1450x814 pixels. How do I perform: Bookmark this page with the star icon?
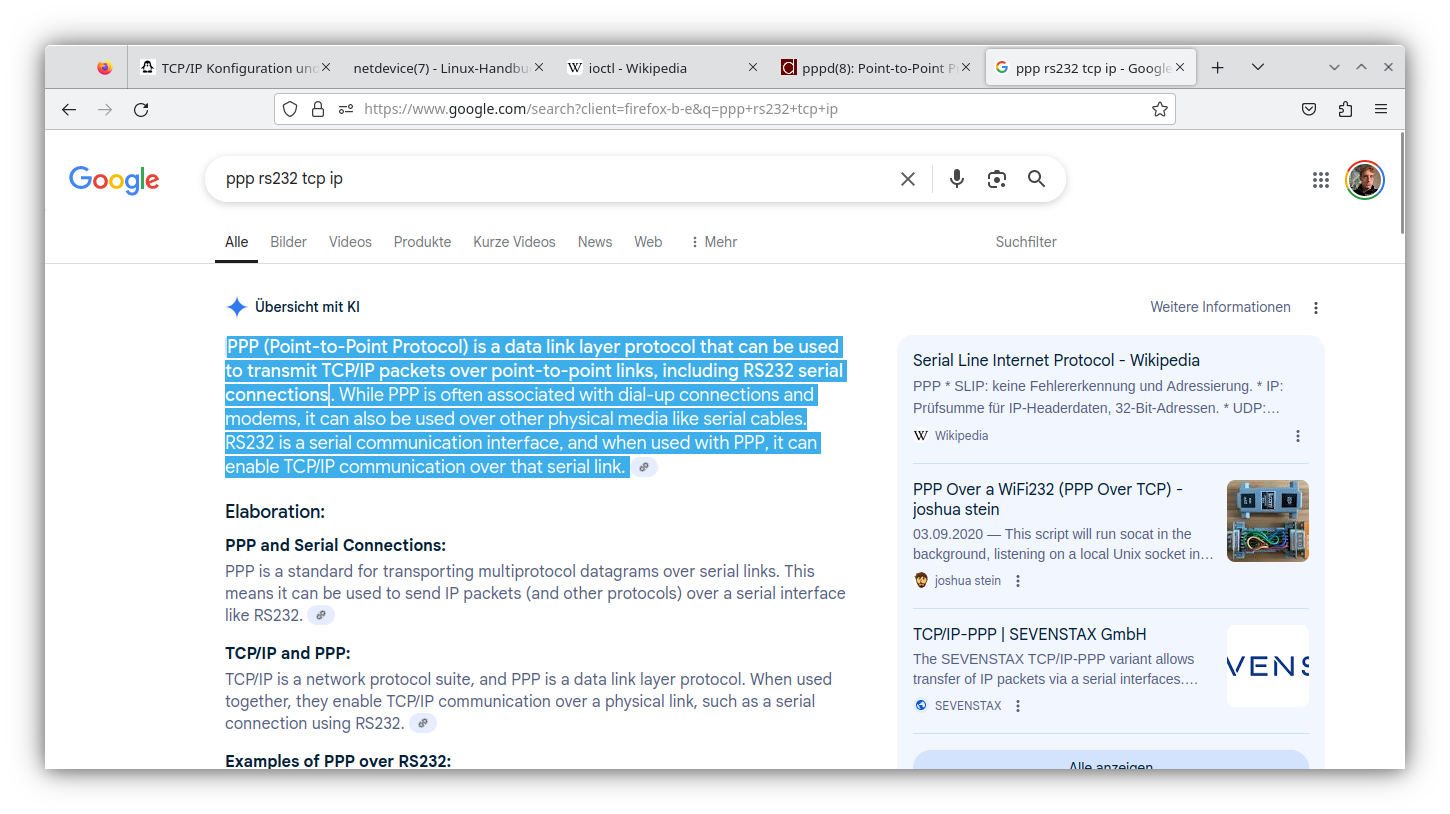pos(1159,108)
